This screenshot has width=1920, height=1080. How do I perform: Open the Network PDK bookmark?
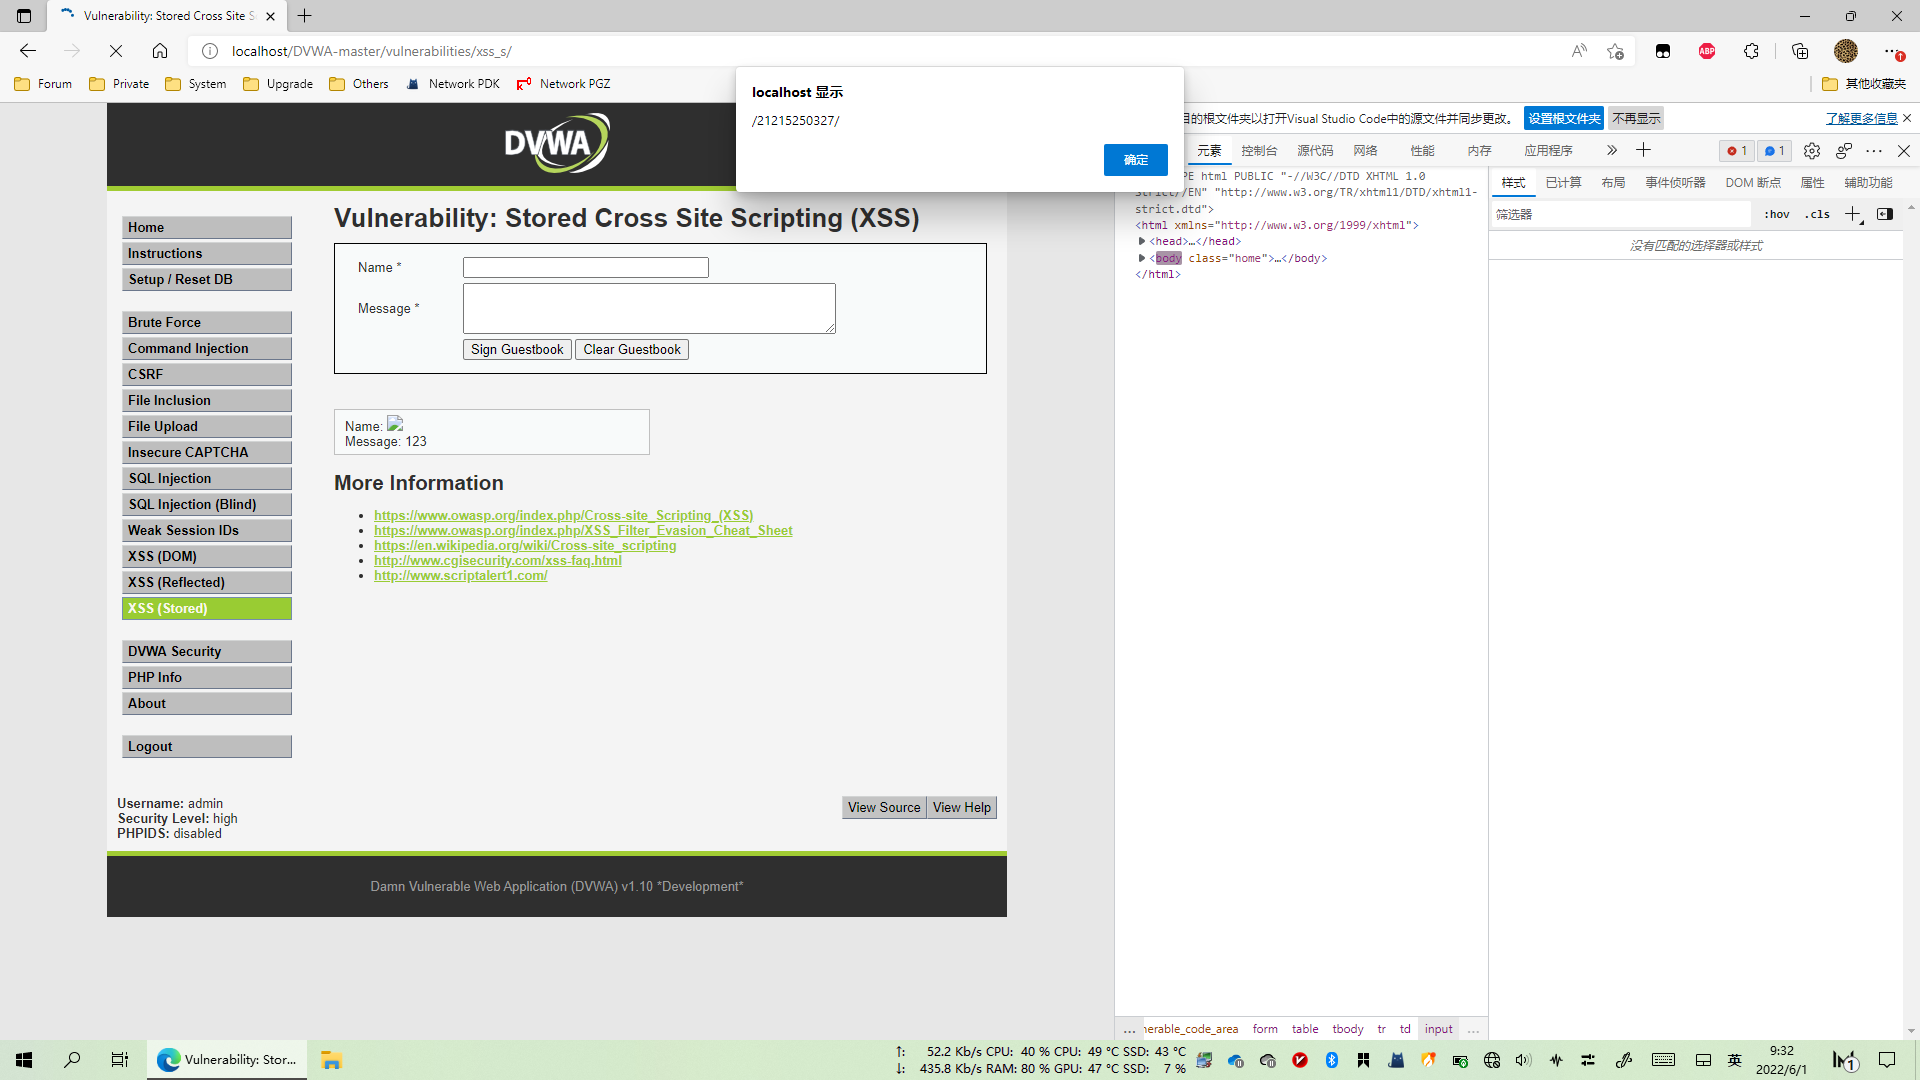(453, 84)
